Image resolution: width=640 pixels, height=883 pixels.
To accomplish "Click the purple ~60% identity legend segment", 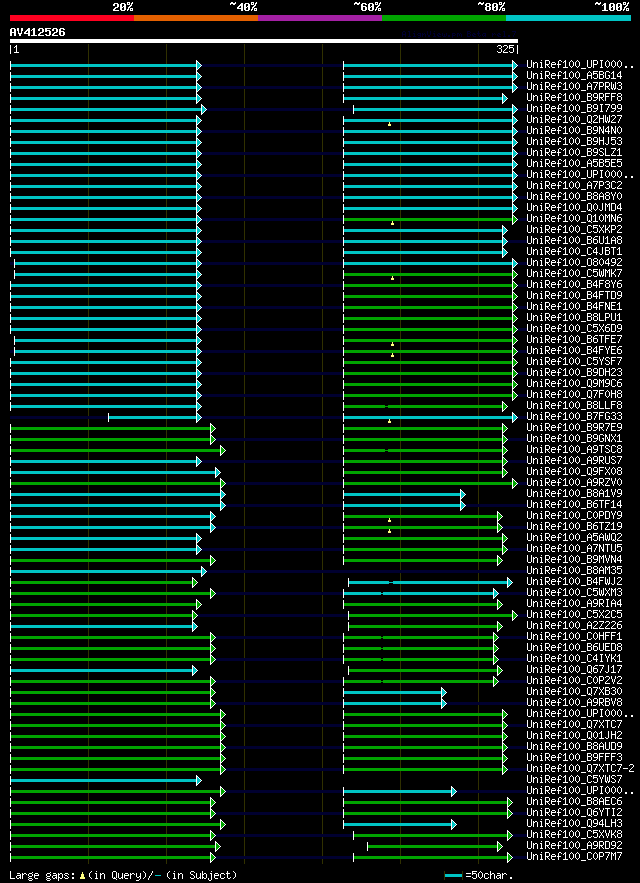I will click(x=320, y=18).
